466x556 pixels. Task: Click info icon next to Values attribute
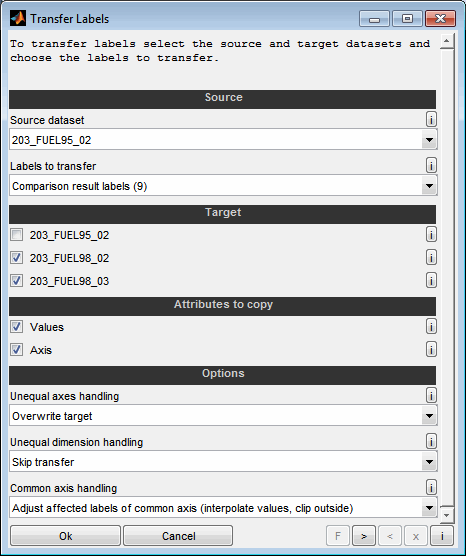click(431, 326)
